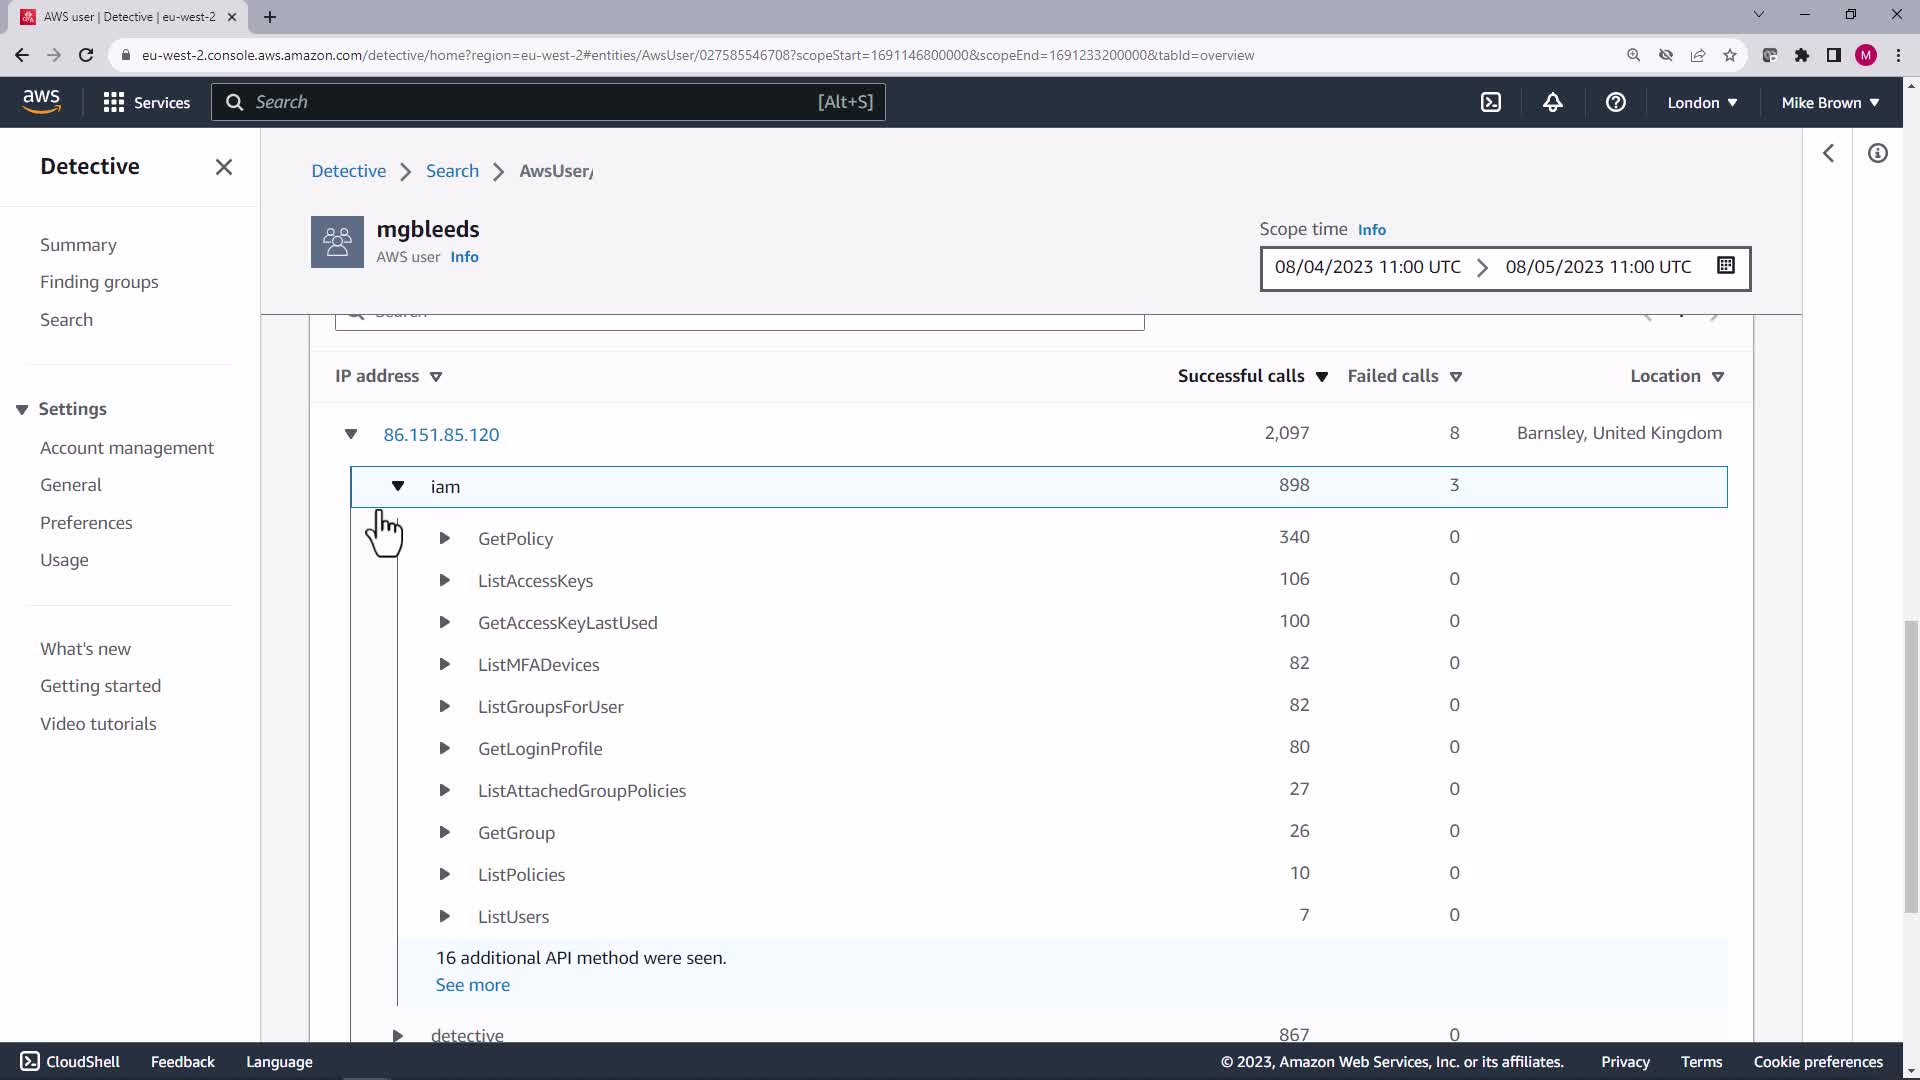1920x1080 pixels.
Task: Open Finding groups in sidebar
Action: click(99, 282)
